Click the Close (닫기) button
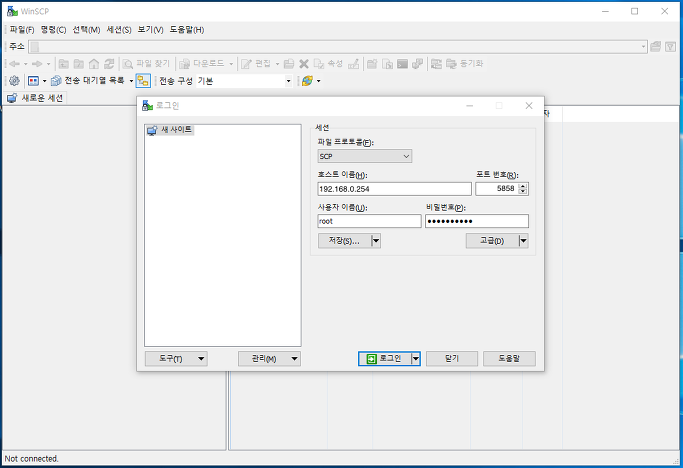The height and width of the screenshot is (468, 683). point(452,359)
